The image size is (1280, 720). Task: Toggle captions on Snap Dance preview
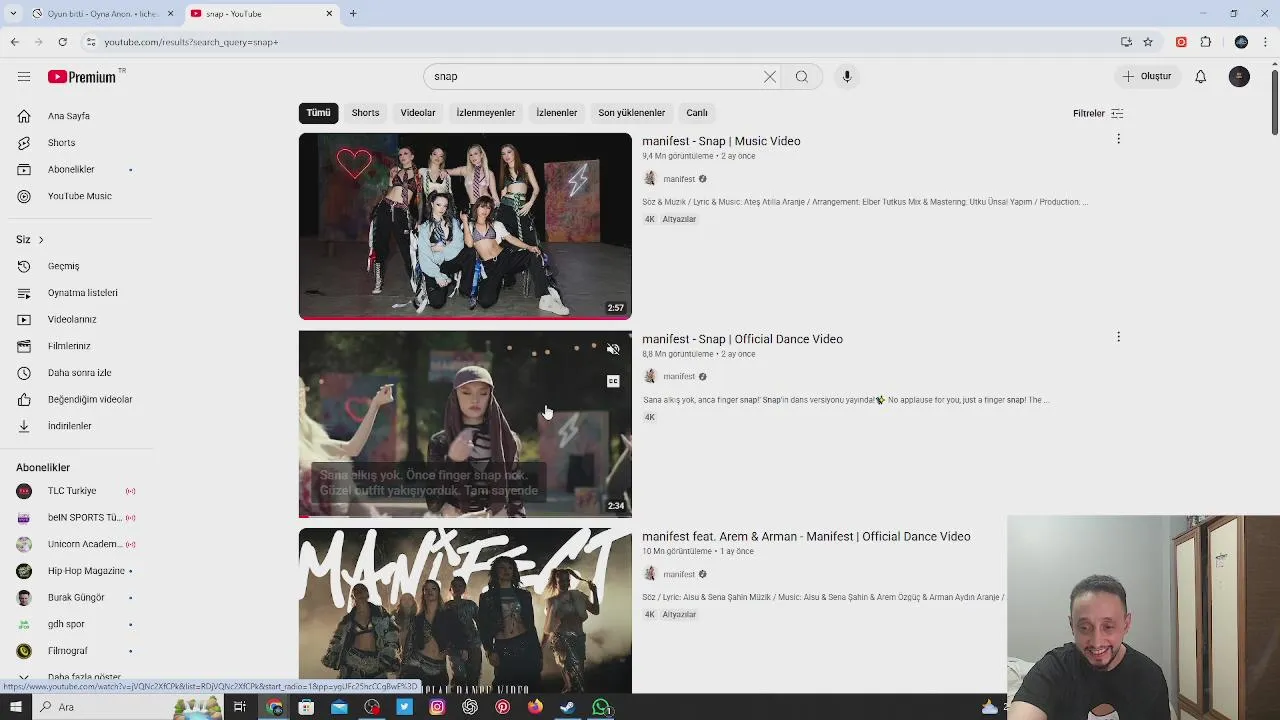point(613,381)
